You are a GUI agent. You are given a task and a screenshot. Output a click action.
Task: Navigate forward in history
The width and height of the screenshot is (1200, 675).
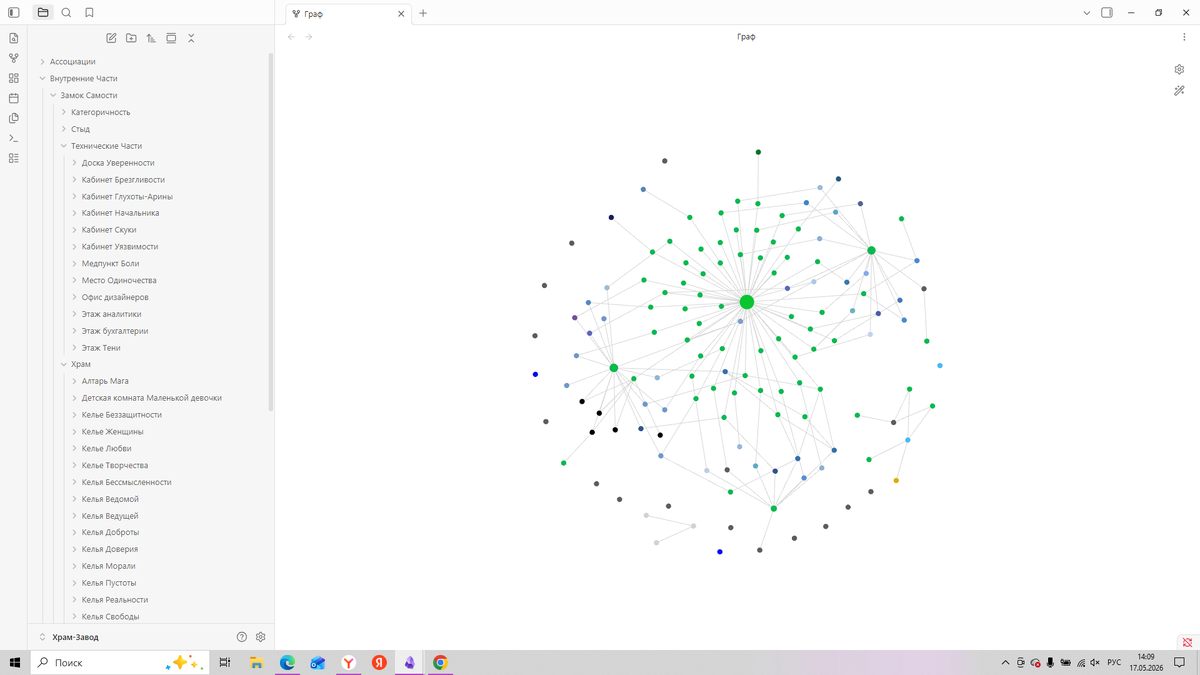coord(309,37)
